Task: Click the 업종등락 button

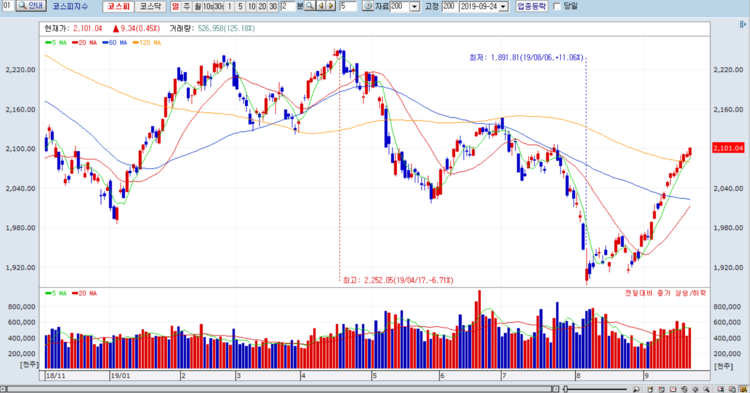Action: pos(531,6)
